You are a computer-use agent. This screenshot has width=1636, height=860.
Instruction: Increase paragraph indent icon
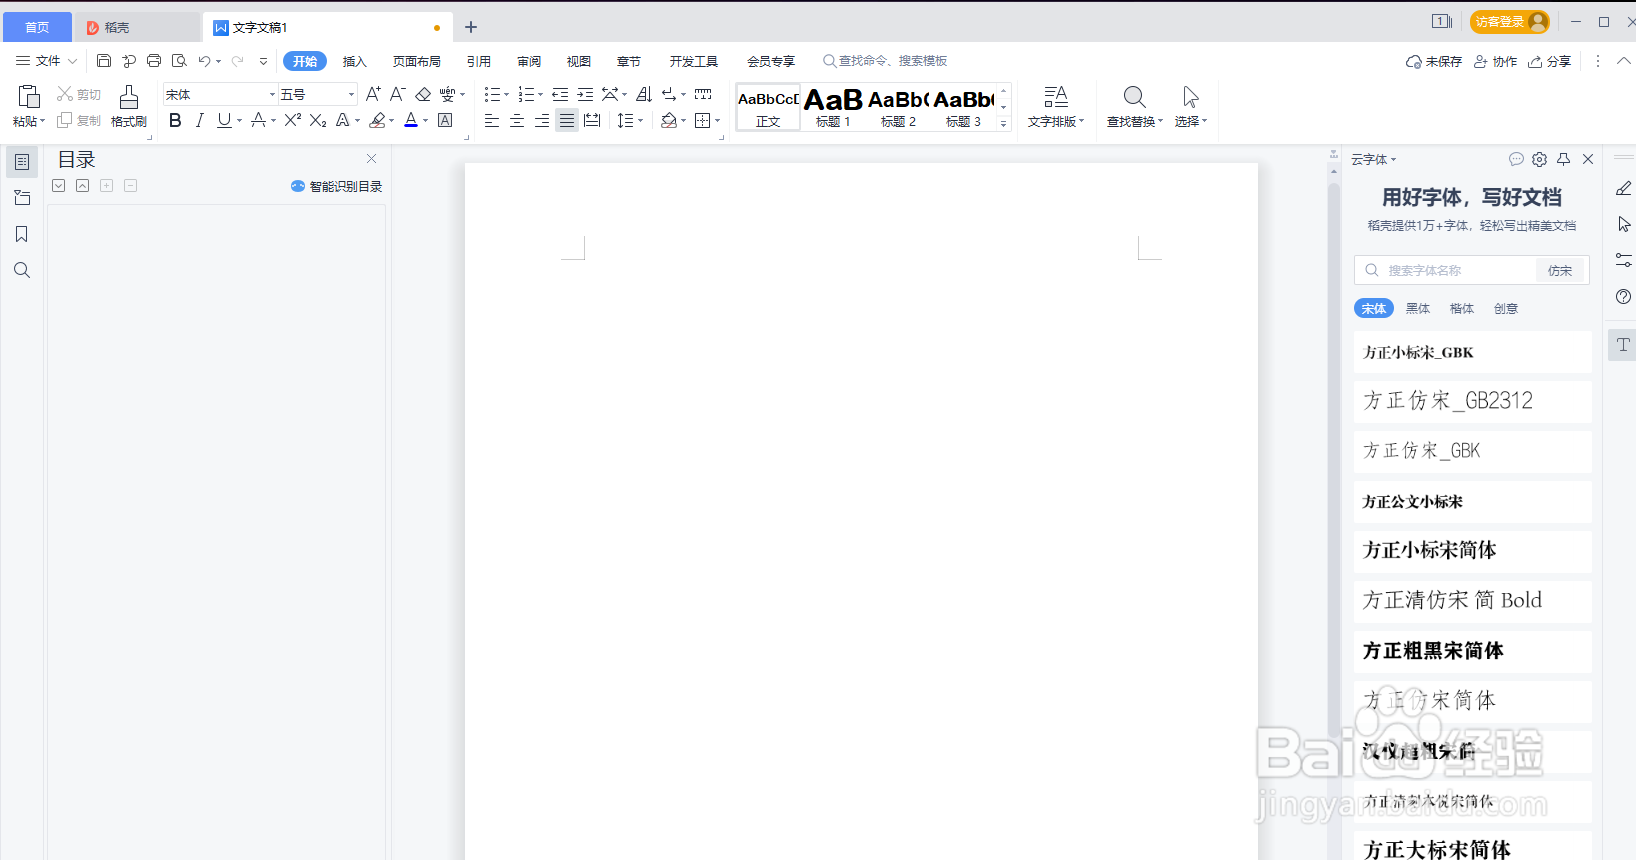tap(585, 94)
